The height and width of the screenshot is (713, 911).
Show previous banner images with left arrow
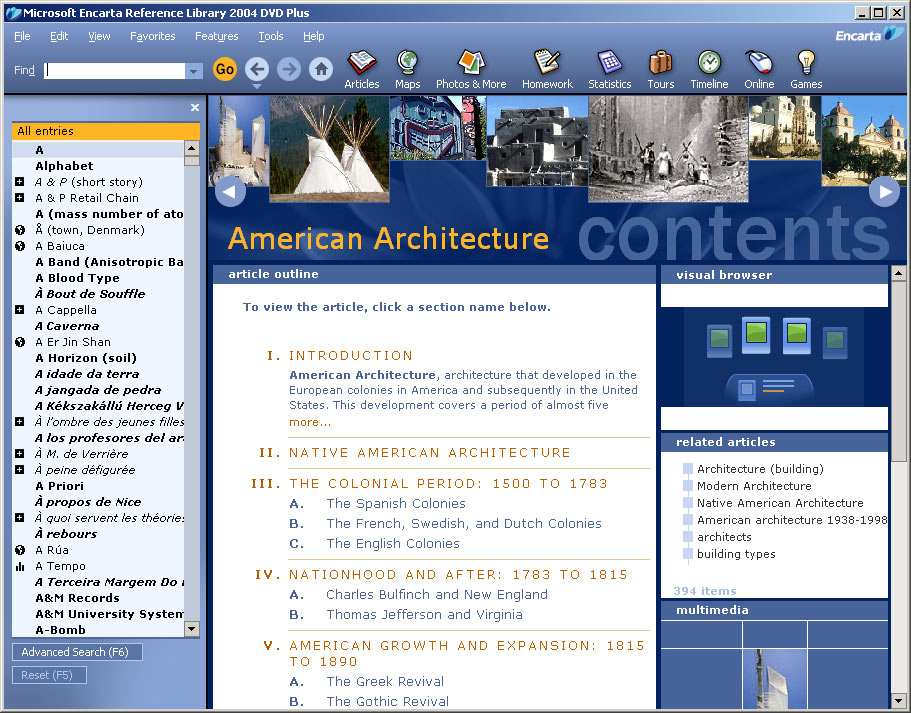point(230,192)
